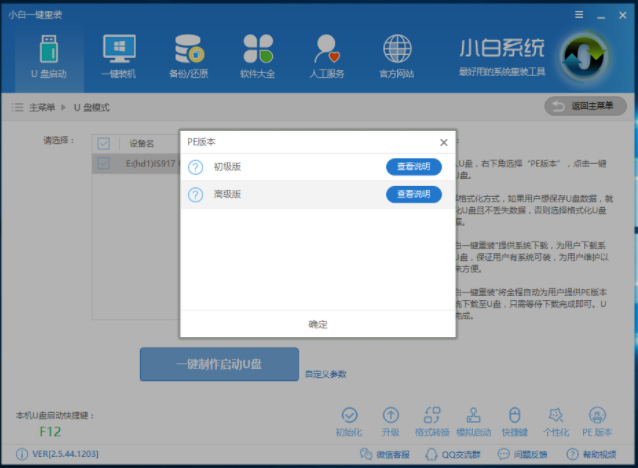Open the U盘启动 tab
The height and width of the screenshot is (468, 638).
[x=49, y=57]
